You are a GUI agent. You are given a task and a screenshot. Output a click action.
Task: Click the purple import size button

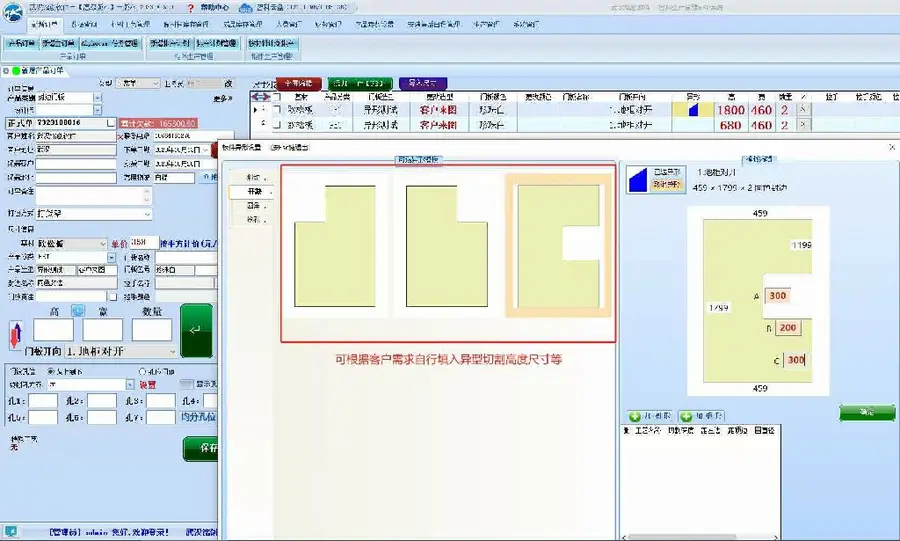[x=422, y=83]
